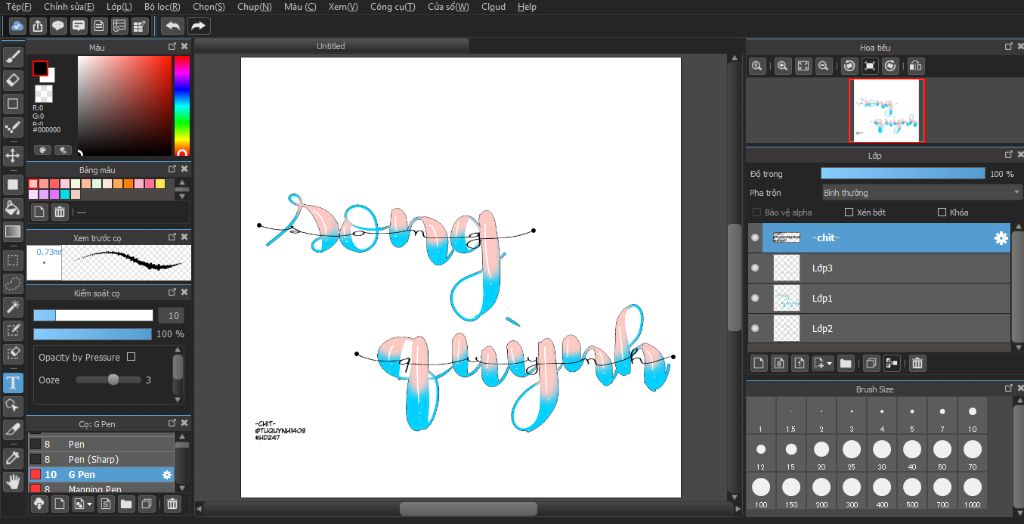This screenshot has height=524, width=1024.
Task: Open the Chỉnh sửa(E) menu
Action: (x=69, y=7)
